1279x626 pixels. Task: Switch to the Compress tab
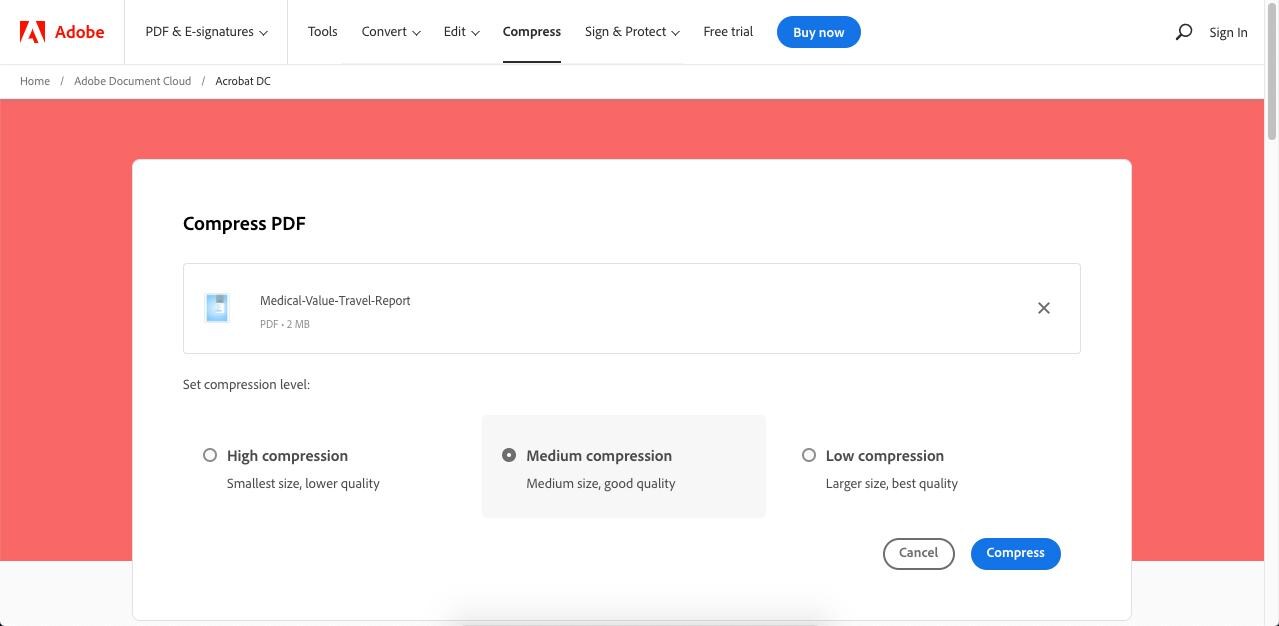click(531, 31)
